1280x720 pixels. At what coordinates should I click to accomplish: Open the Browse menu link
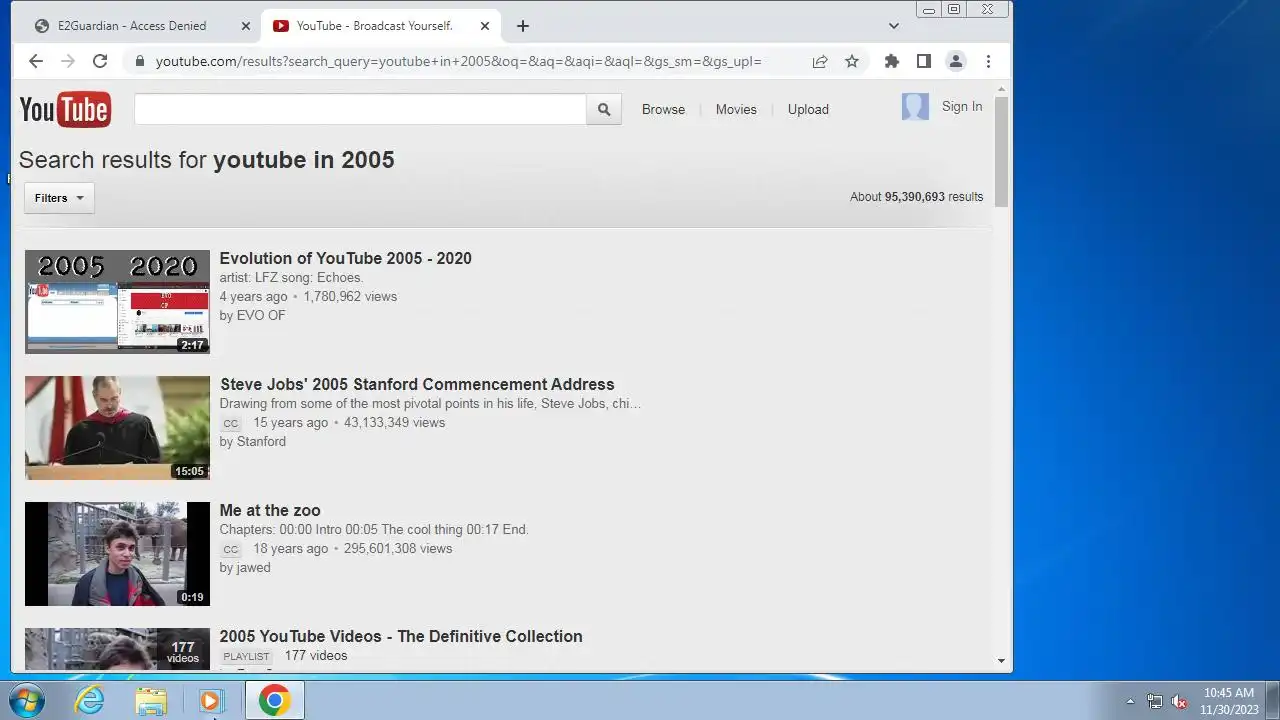click(663, 110)
